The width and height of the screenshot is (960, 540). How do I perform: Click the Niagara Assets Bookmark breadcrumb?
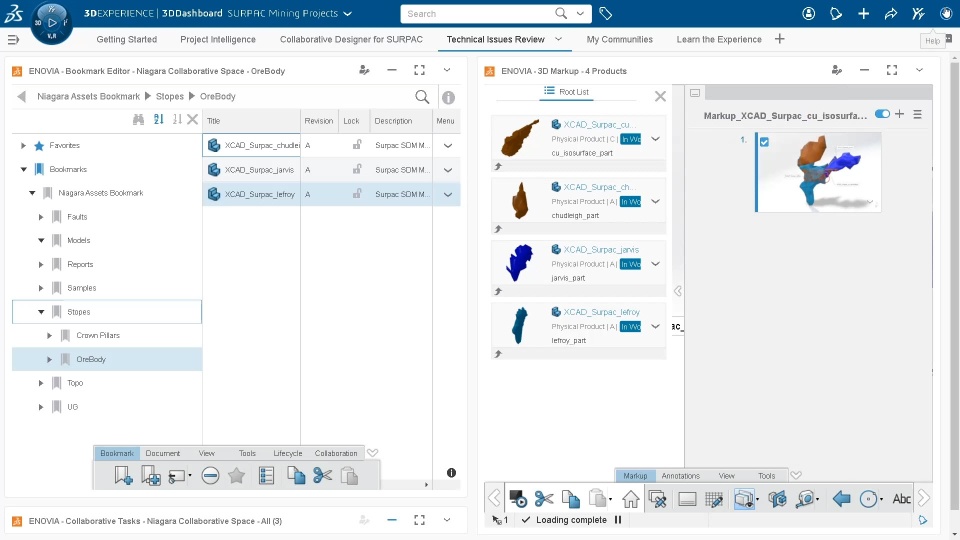coord(89,97)
